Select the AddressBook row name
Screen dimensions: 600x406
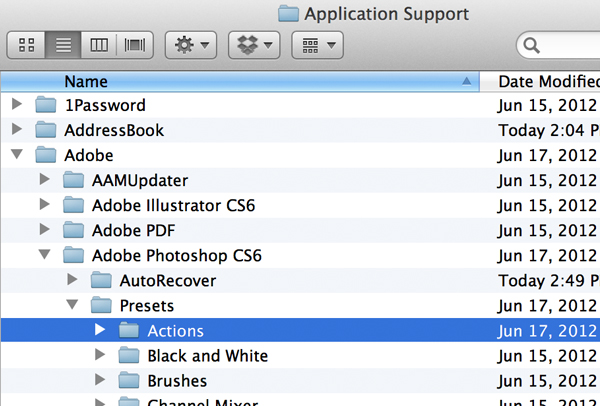coord(114,130)
